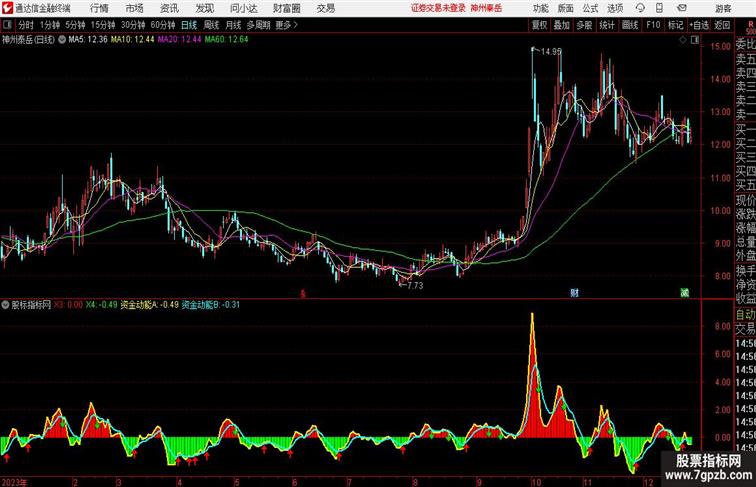
Task: Click the MA20: 12.44 value
Action: [x=179, y=40]
